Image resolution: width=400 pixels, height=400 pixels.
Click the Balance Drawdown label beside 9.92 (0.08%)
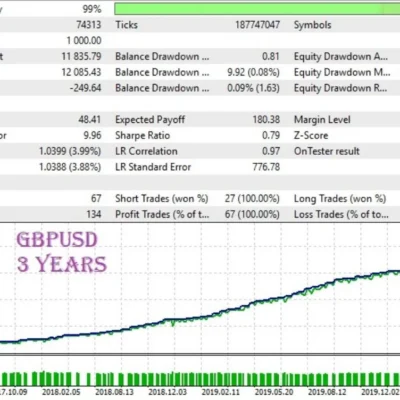click(162, 72)
